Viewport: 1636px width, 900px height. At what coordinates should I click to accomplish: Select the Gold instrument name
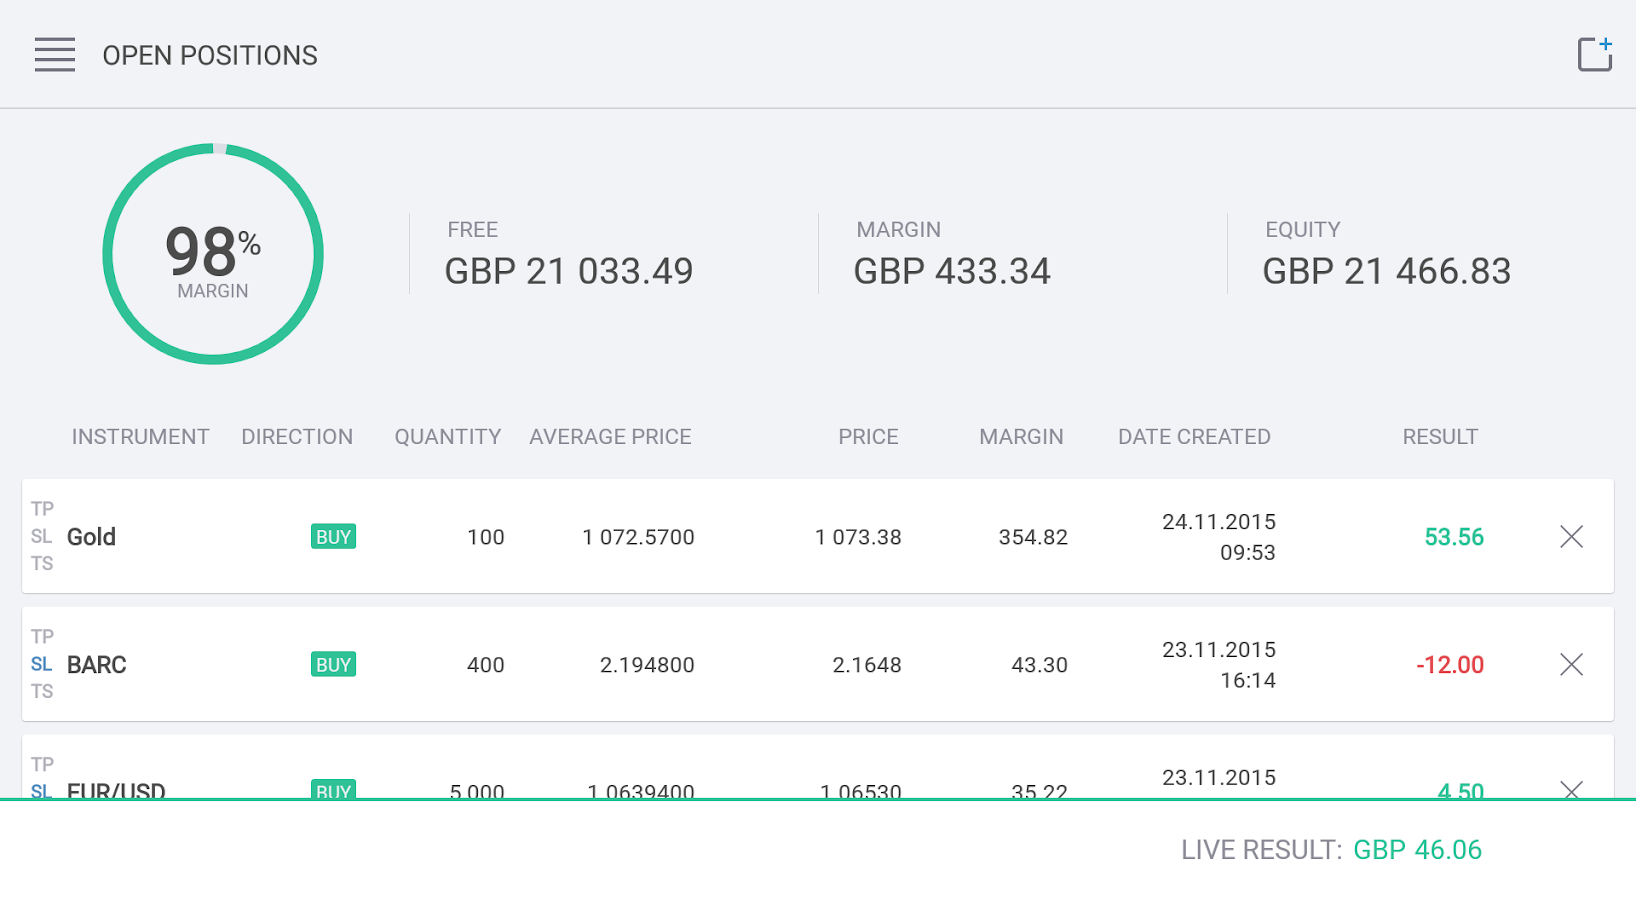tap(91, 537)
